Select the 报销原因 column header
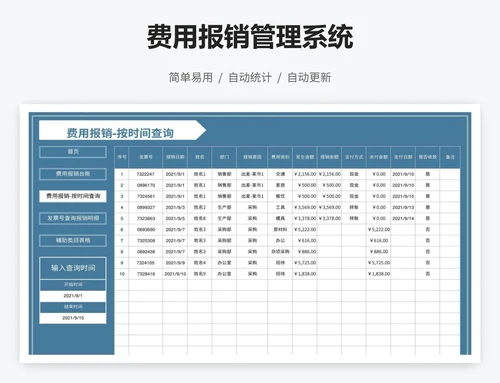Viewport: 500px width, 383px height. click(x=252, y=157)
